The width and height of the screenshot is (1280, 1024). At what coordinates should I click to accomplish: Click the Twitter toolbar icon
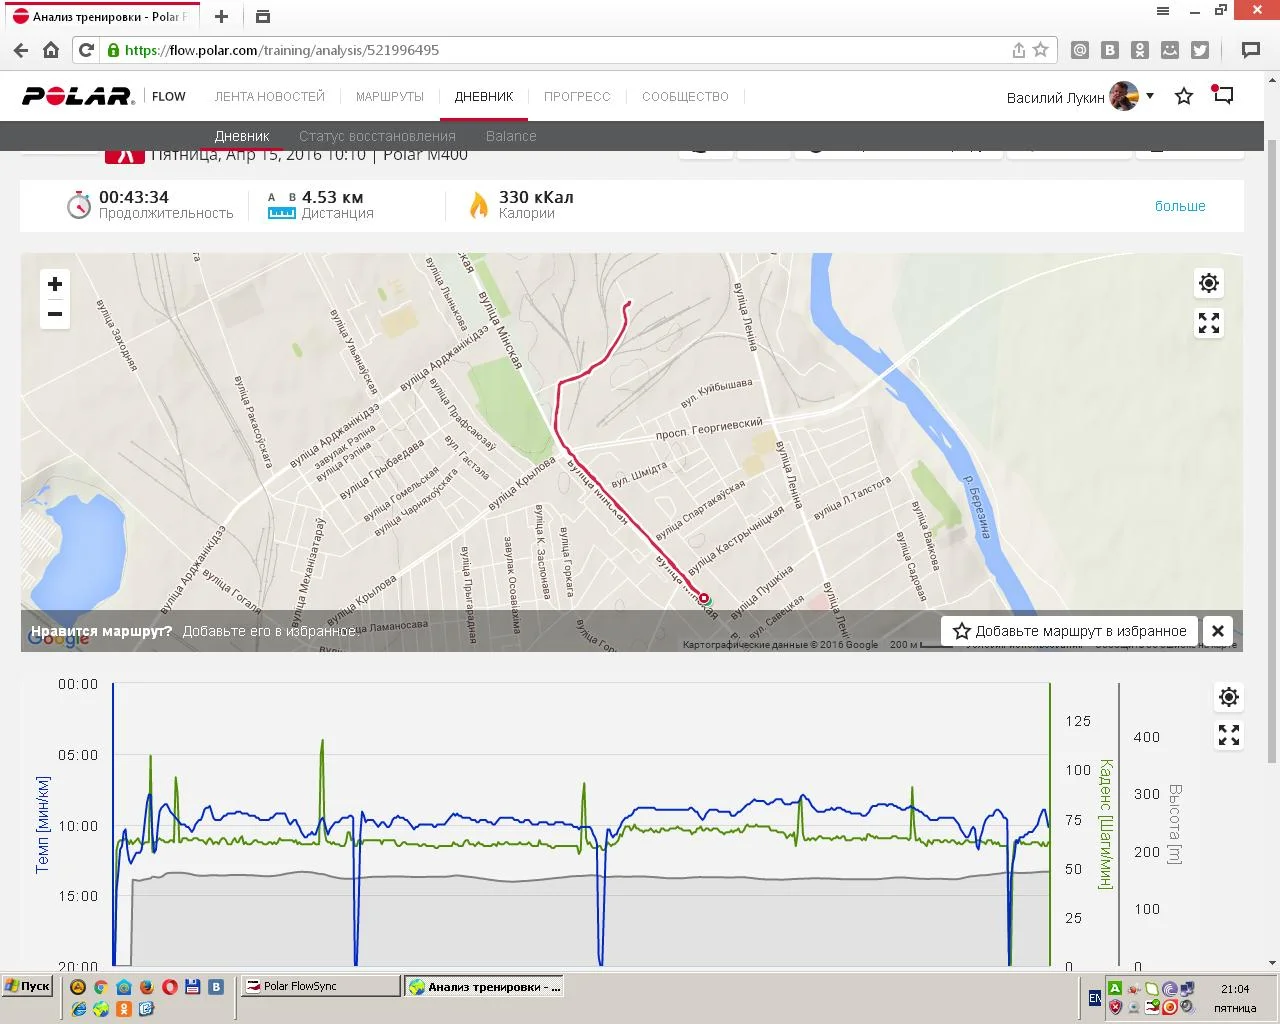click(1200, 50)
